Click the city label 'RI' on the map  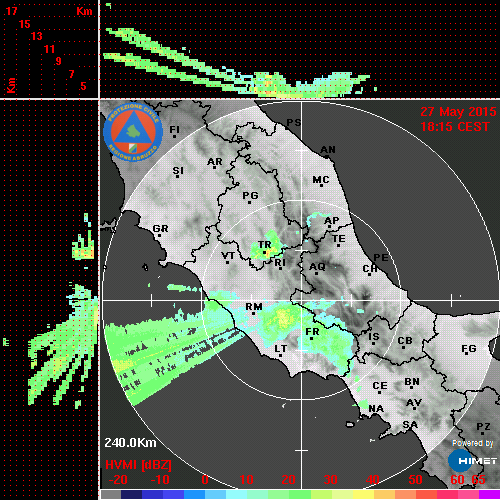click(280, 263)
